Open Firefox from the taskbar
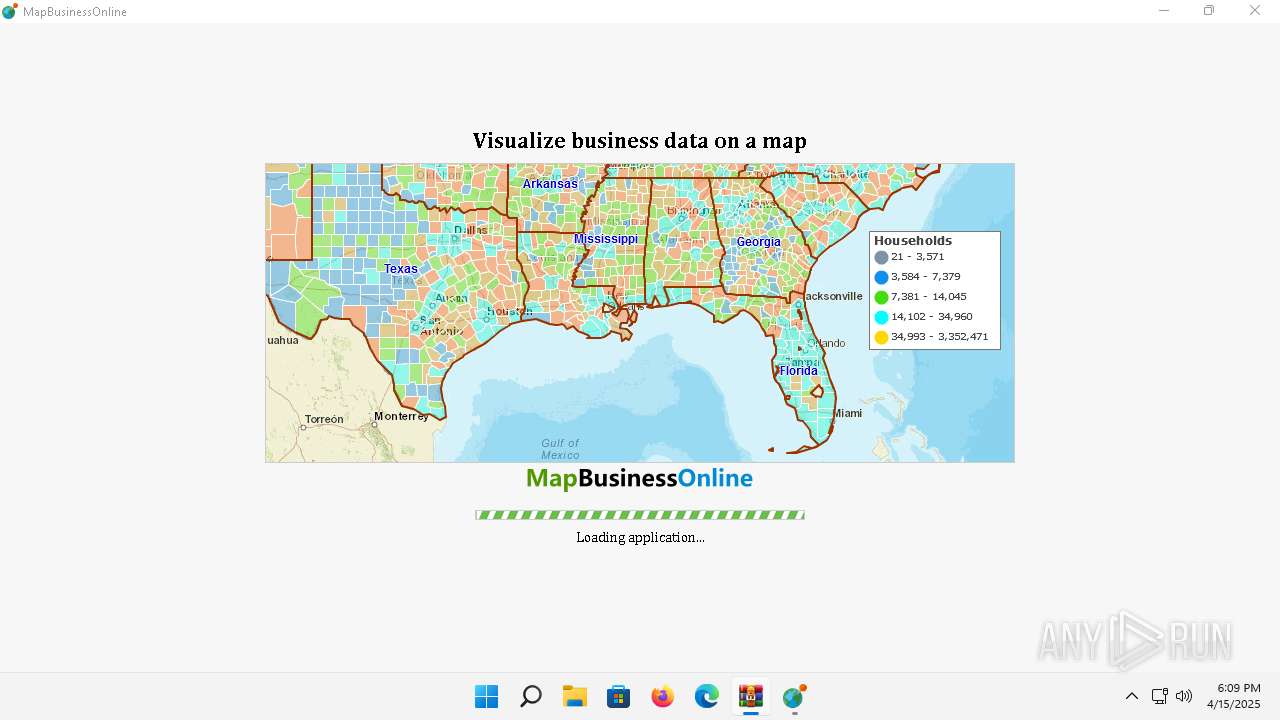1280x720 pixels. pos(663,696)
